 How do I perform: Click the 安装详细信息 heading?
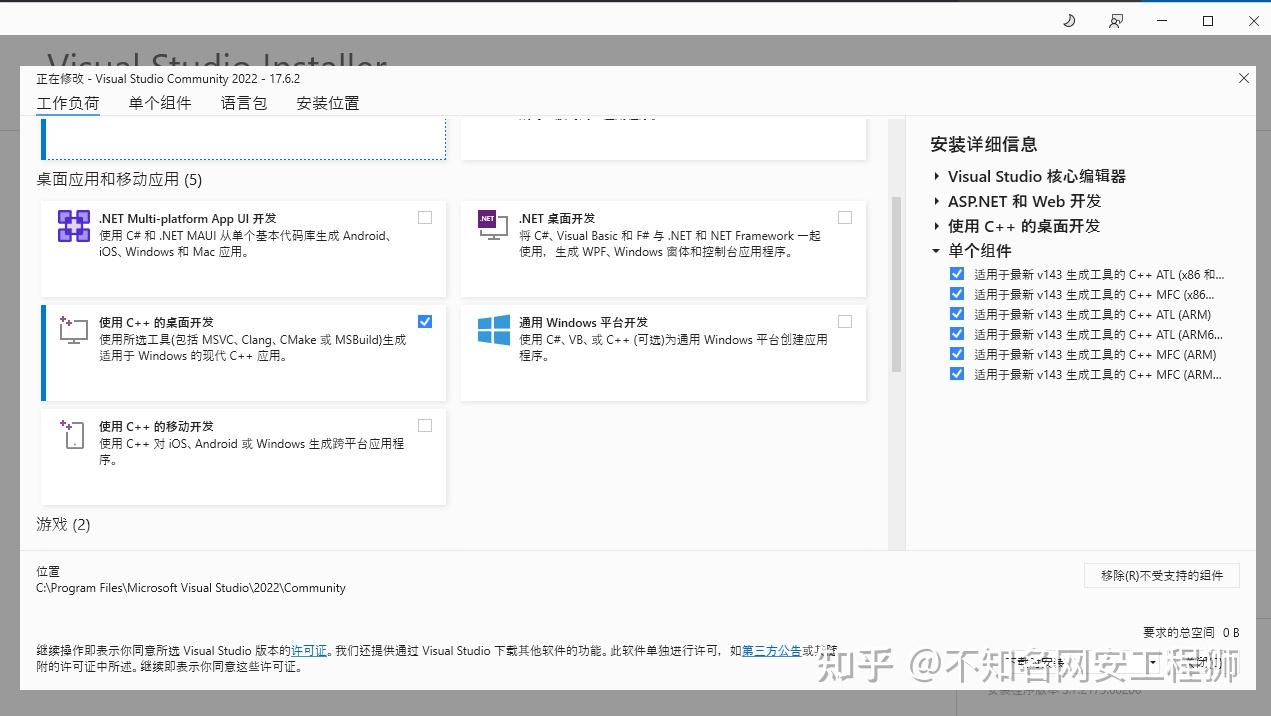click(984, 144)
